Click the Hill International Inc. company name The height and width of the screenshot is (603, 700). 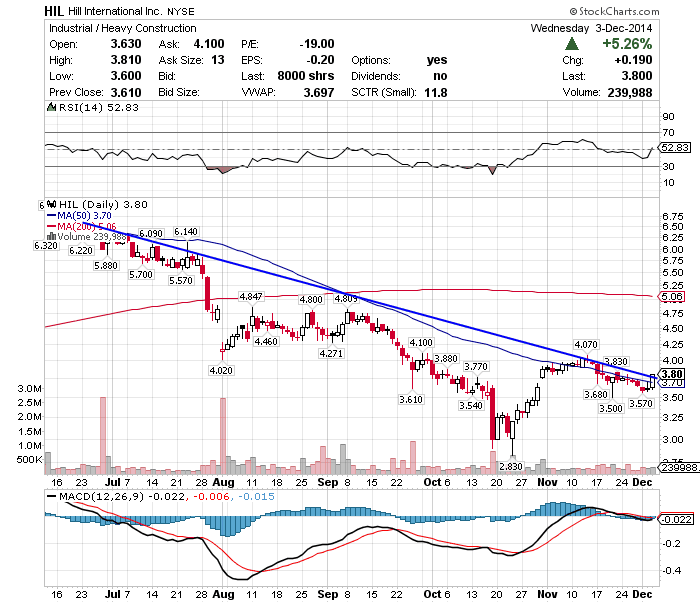coord(115,11)
